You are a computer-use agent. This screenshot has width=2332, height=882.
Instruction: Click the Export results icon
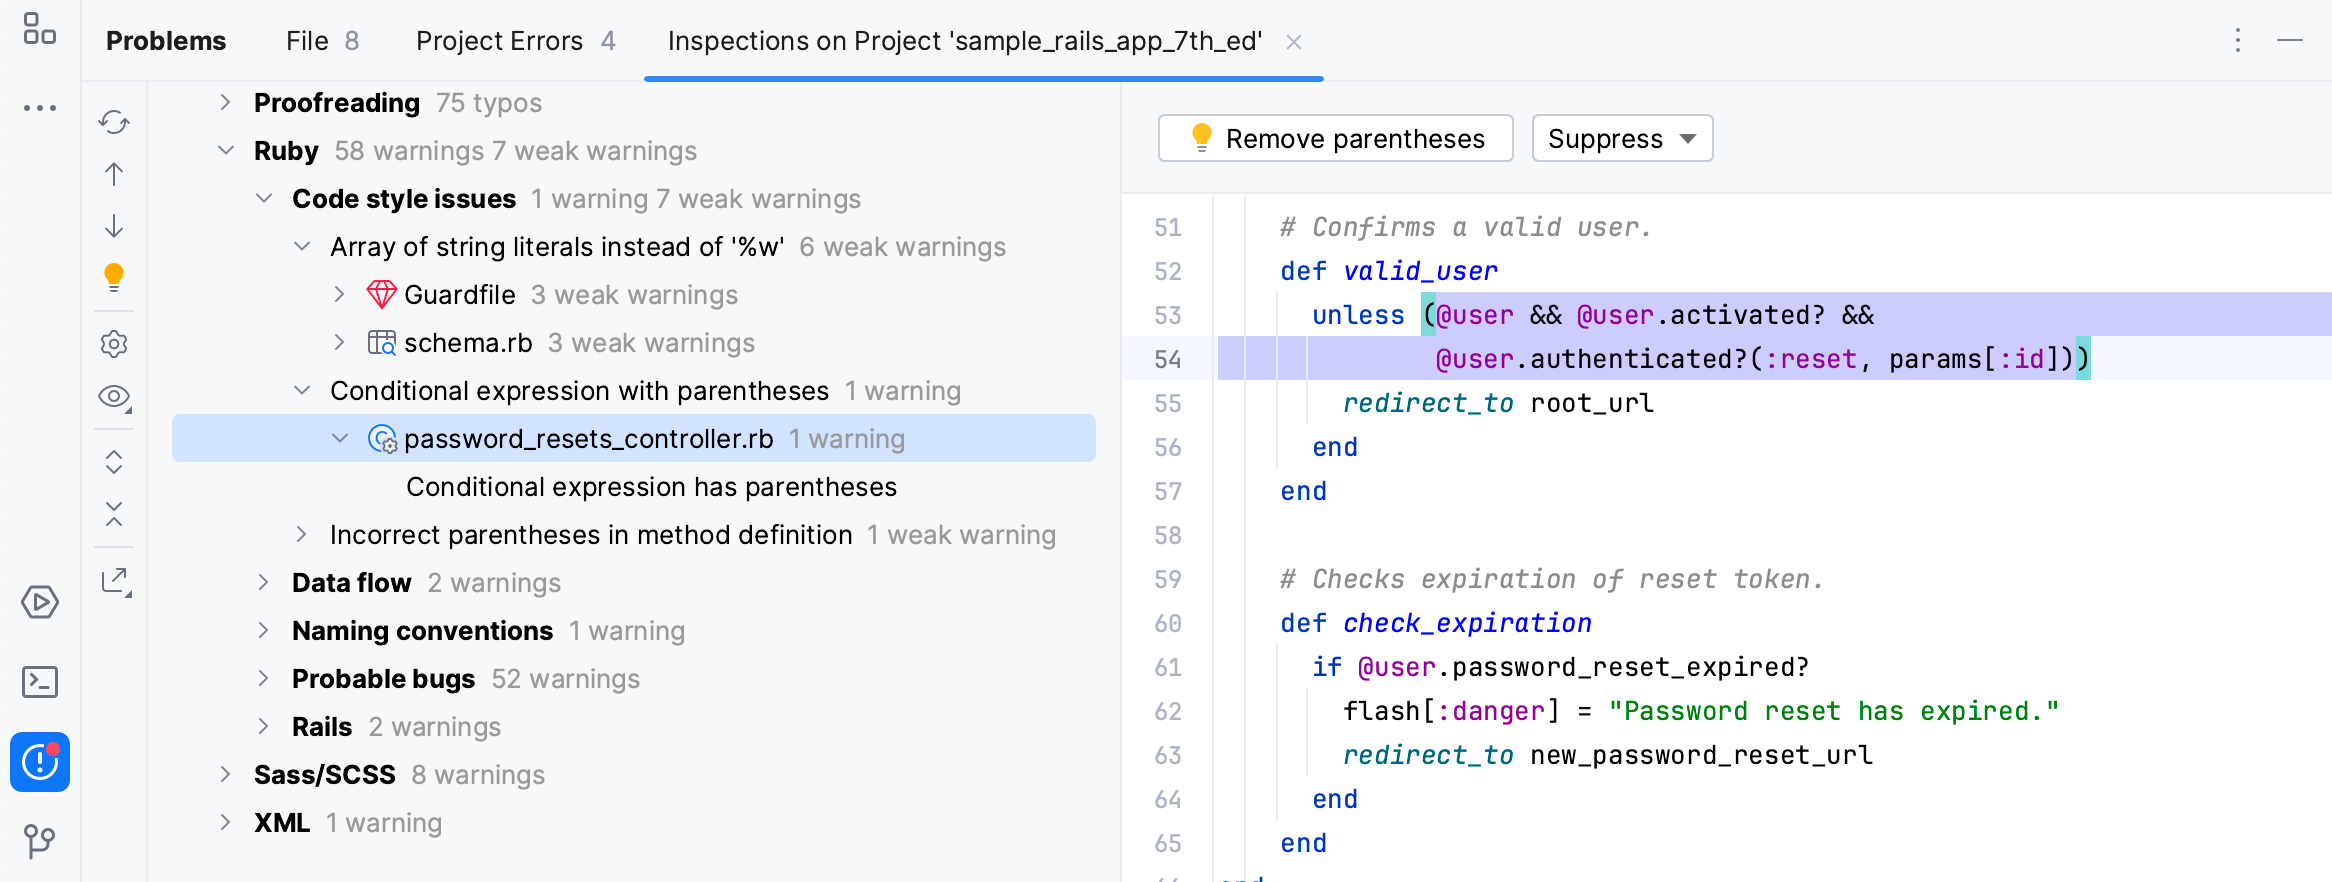click(x=116, y=581)
